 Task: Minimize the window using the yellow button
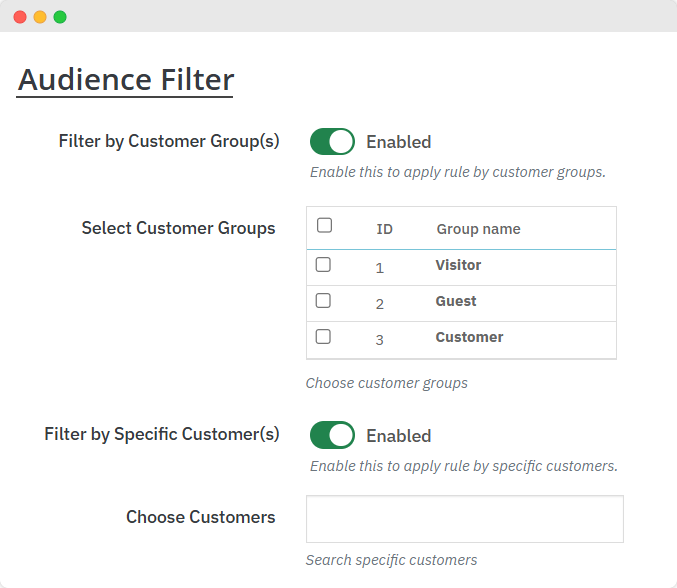point(40,17)
